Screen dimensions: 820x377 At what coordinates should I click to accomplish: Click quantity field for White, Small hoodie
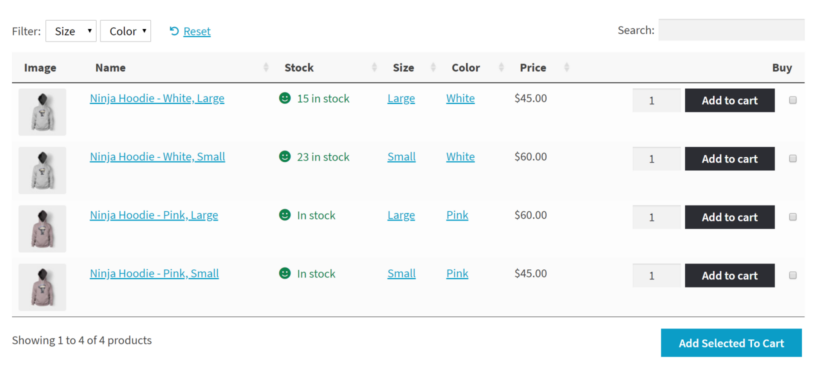tap(656, 158)
